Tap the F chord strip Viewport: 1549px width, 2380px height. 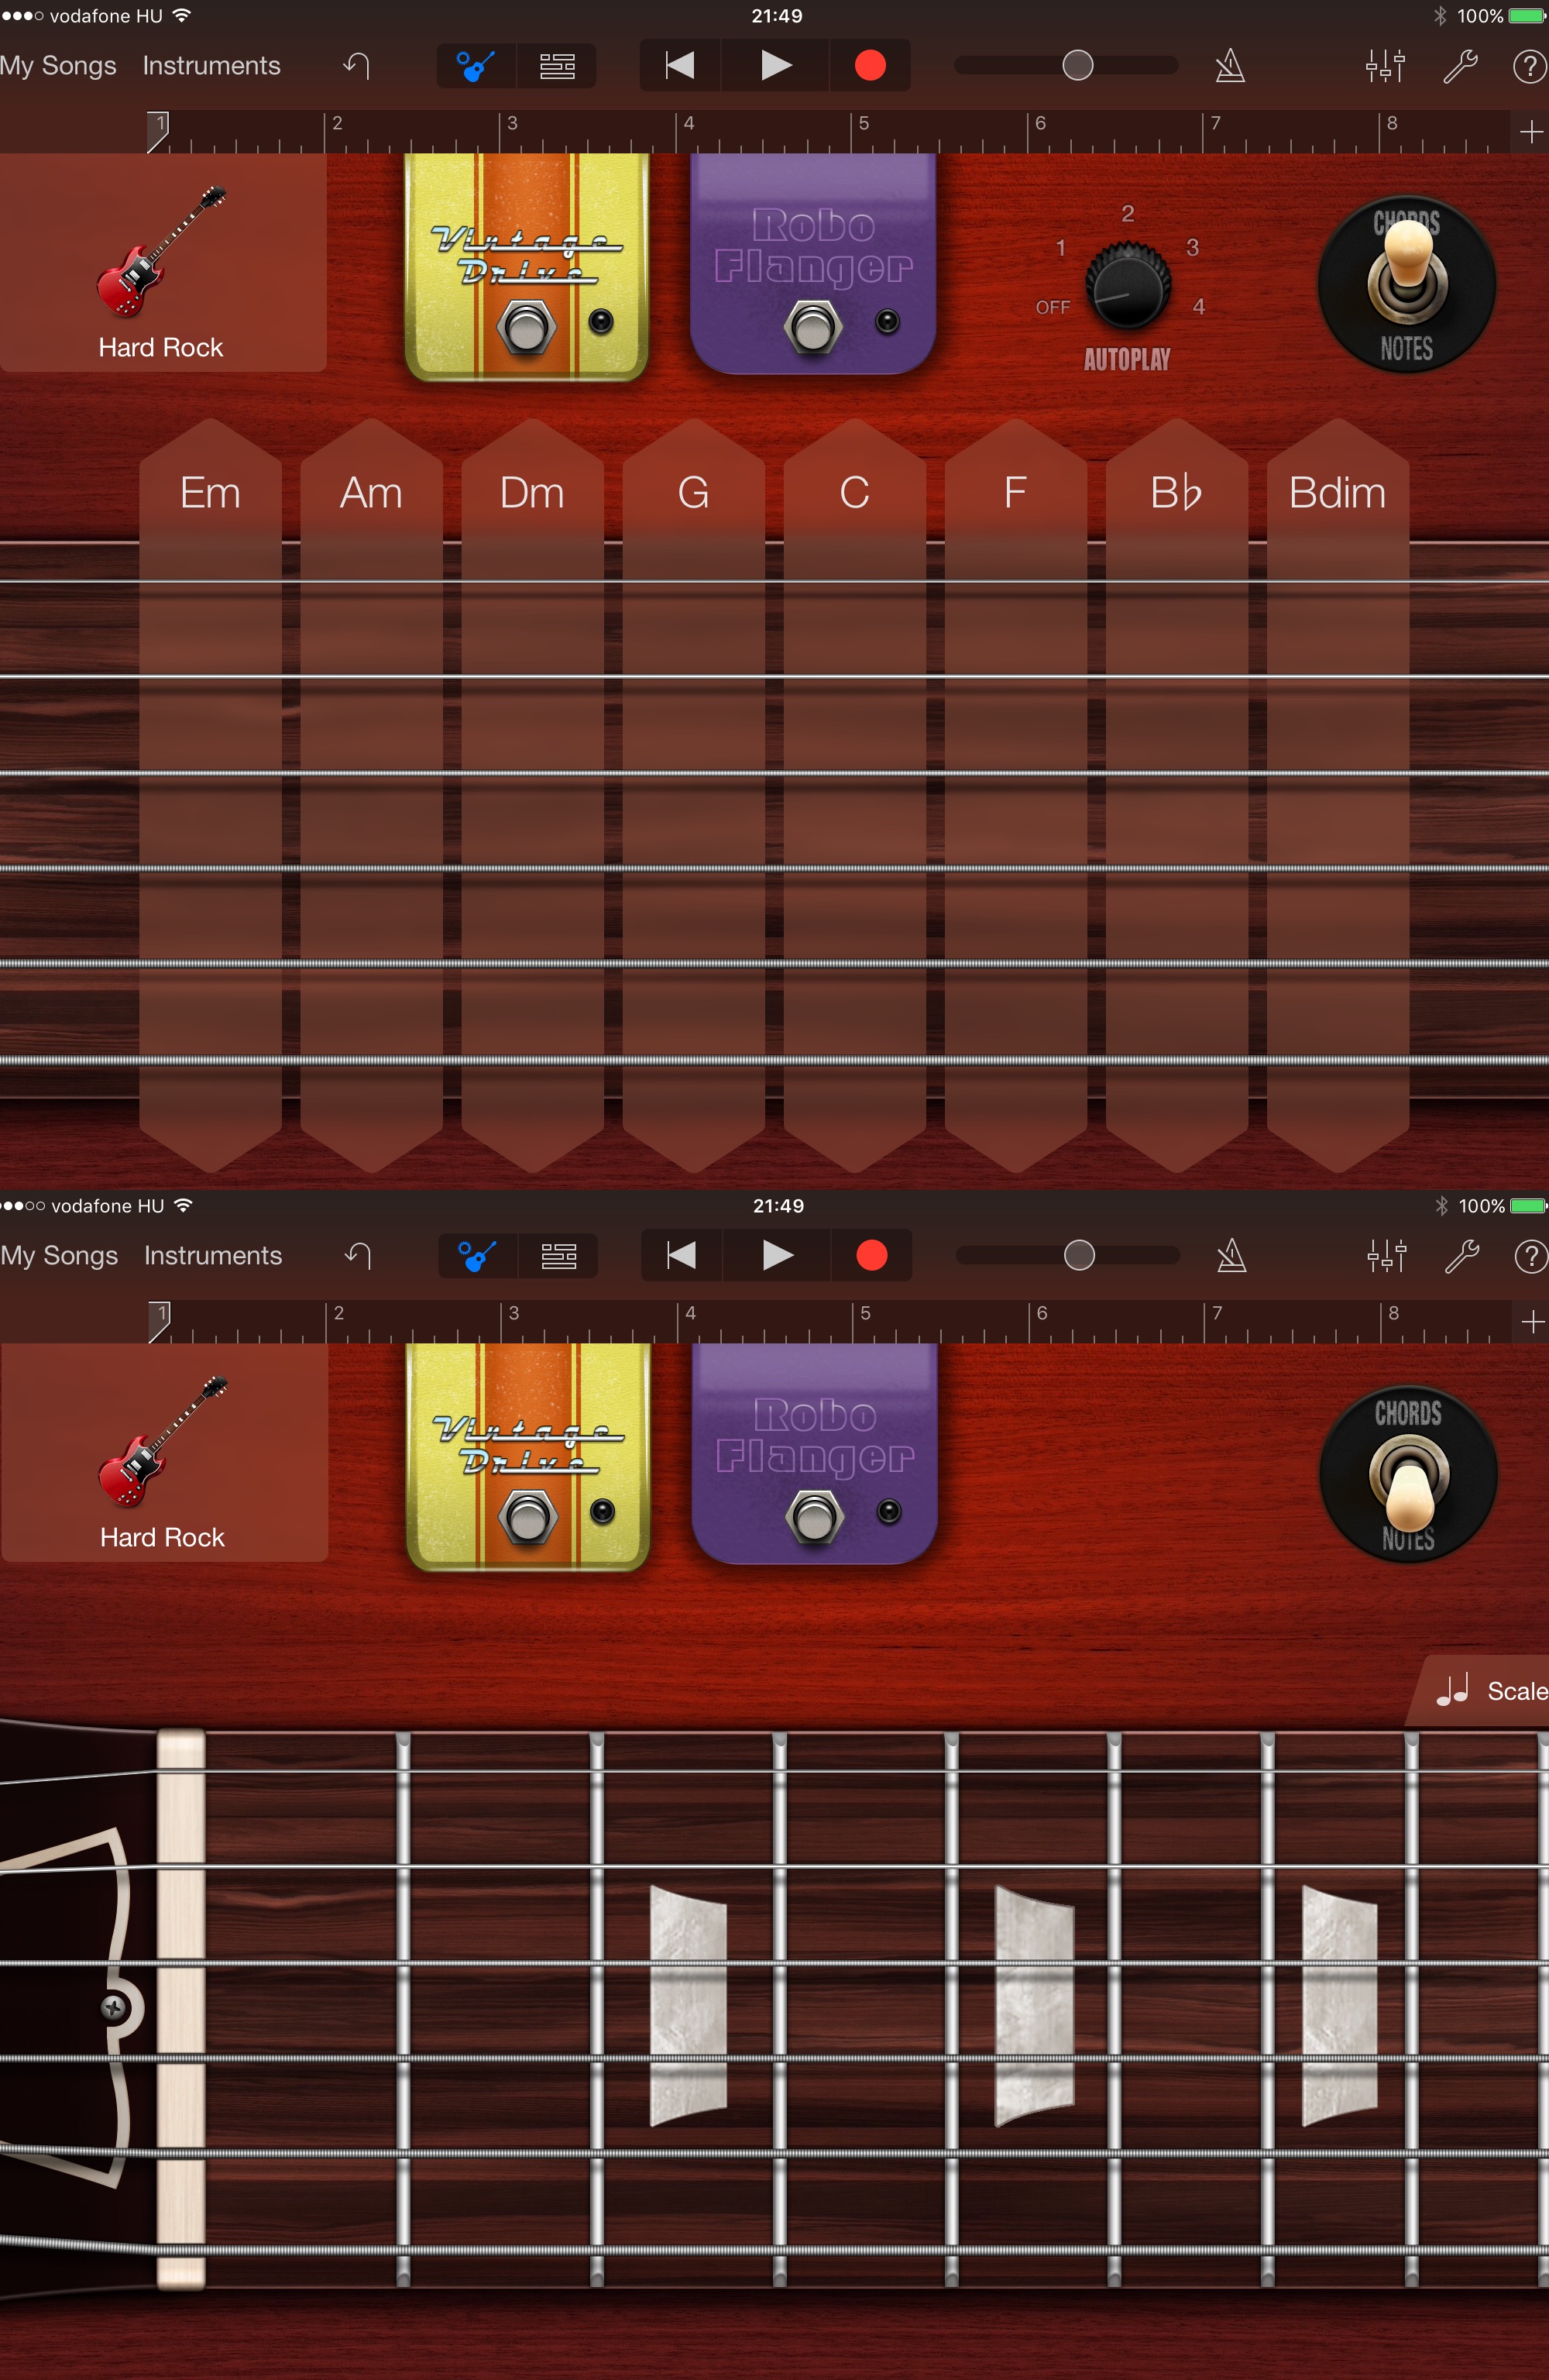pos(1015,795)
